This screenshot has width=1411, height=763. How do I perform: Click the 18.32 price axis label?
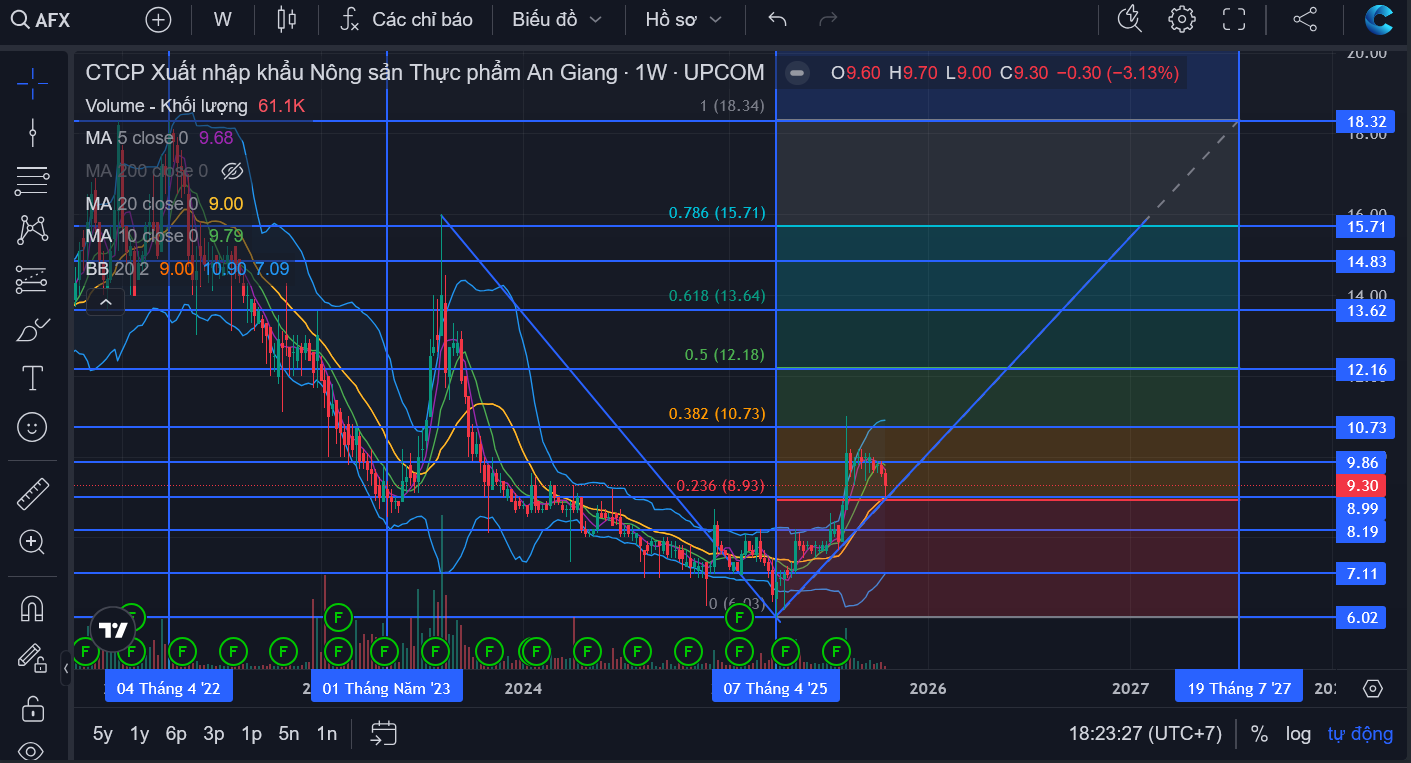[1363, 121]
